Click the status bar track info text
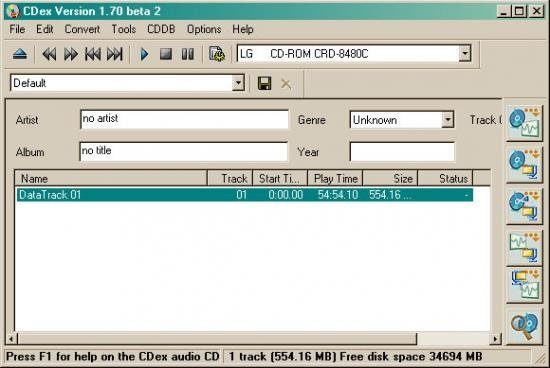This screenshot has height=368, width=550. (355, 357)
